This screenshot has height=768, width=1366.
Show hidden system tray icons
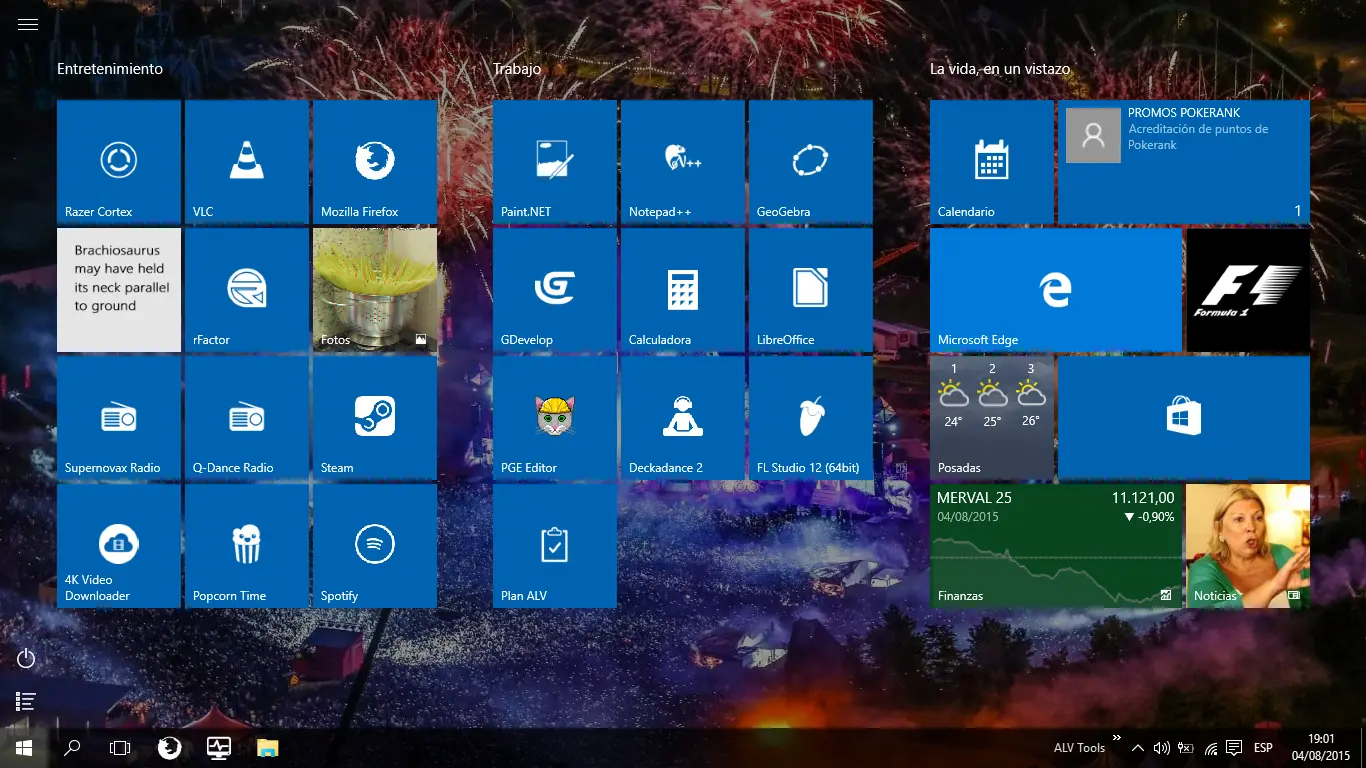(1137, 748)
